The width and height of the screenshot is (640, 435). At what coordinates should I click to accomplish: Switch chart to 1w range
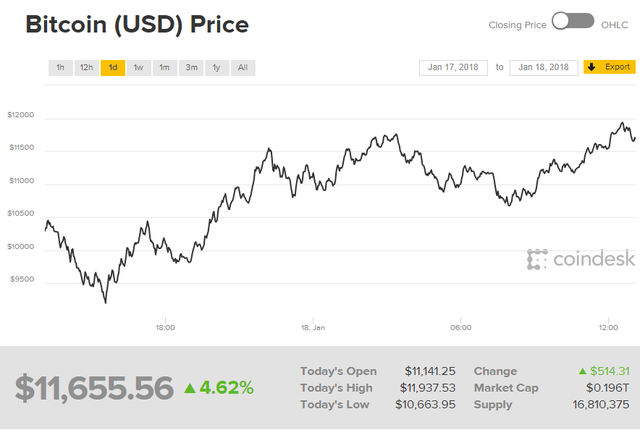[138, 68]
